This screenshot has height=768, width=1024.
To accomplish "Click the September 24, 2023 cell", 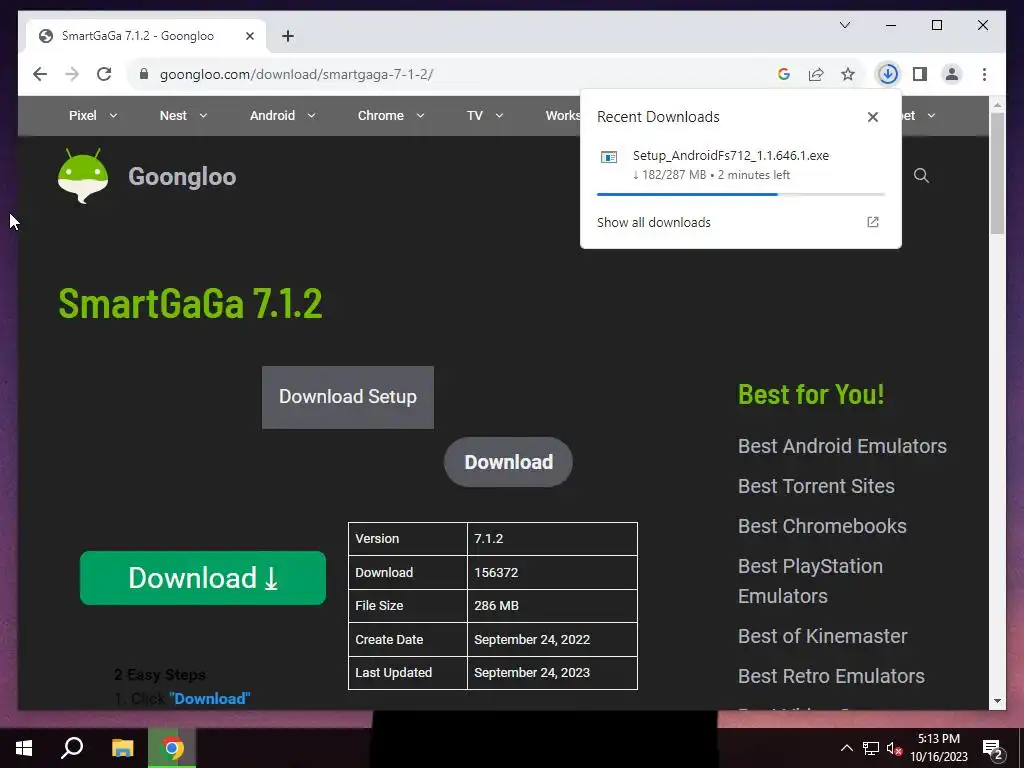I will [552, 673].
